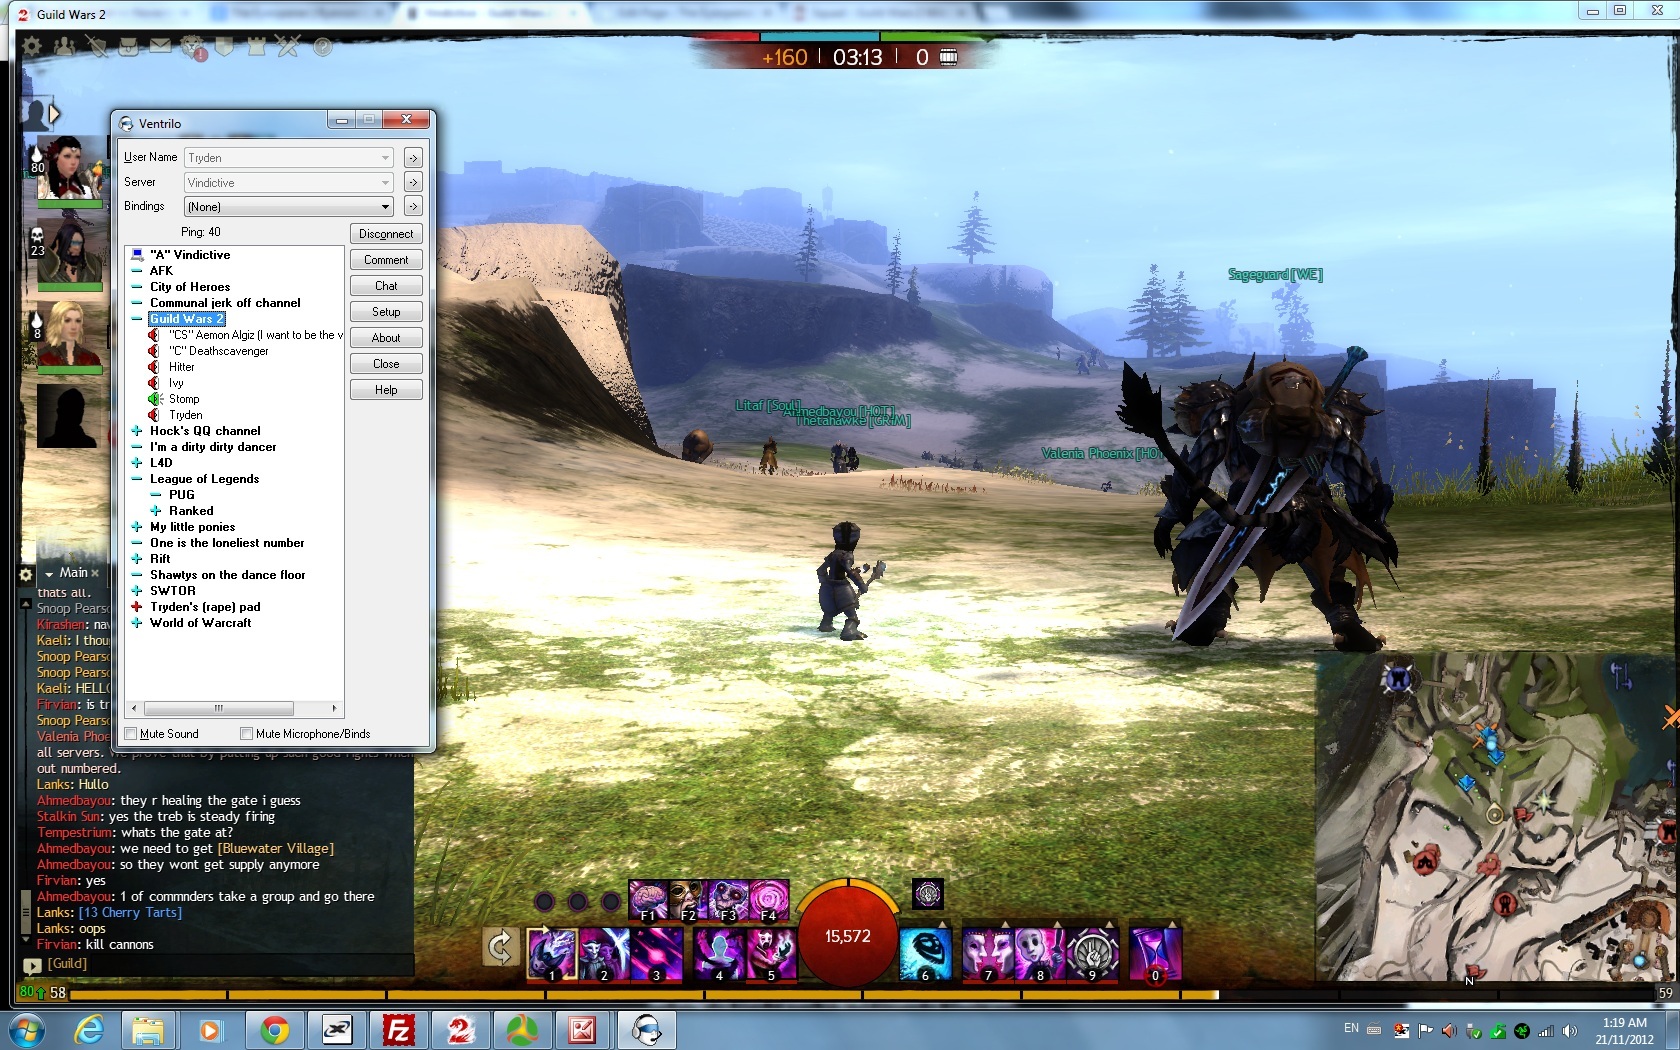Open the Mail envelope icon
This screenshot has width=1680, height=1050.
pos(160,46)
